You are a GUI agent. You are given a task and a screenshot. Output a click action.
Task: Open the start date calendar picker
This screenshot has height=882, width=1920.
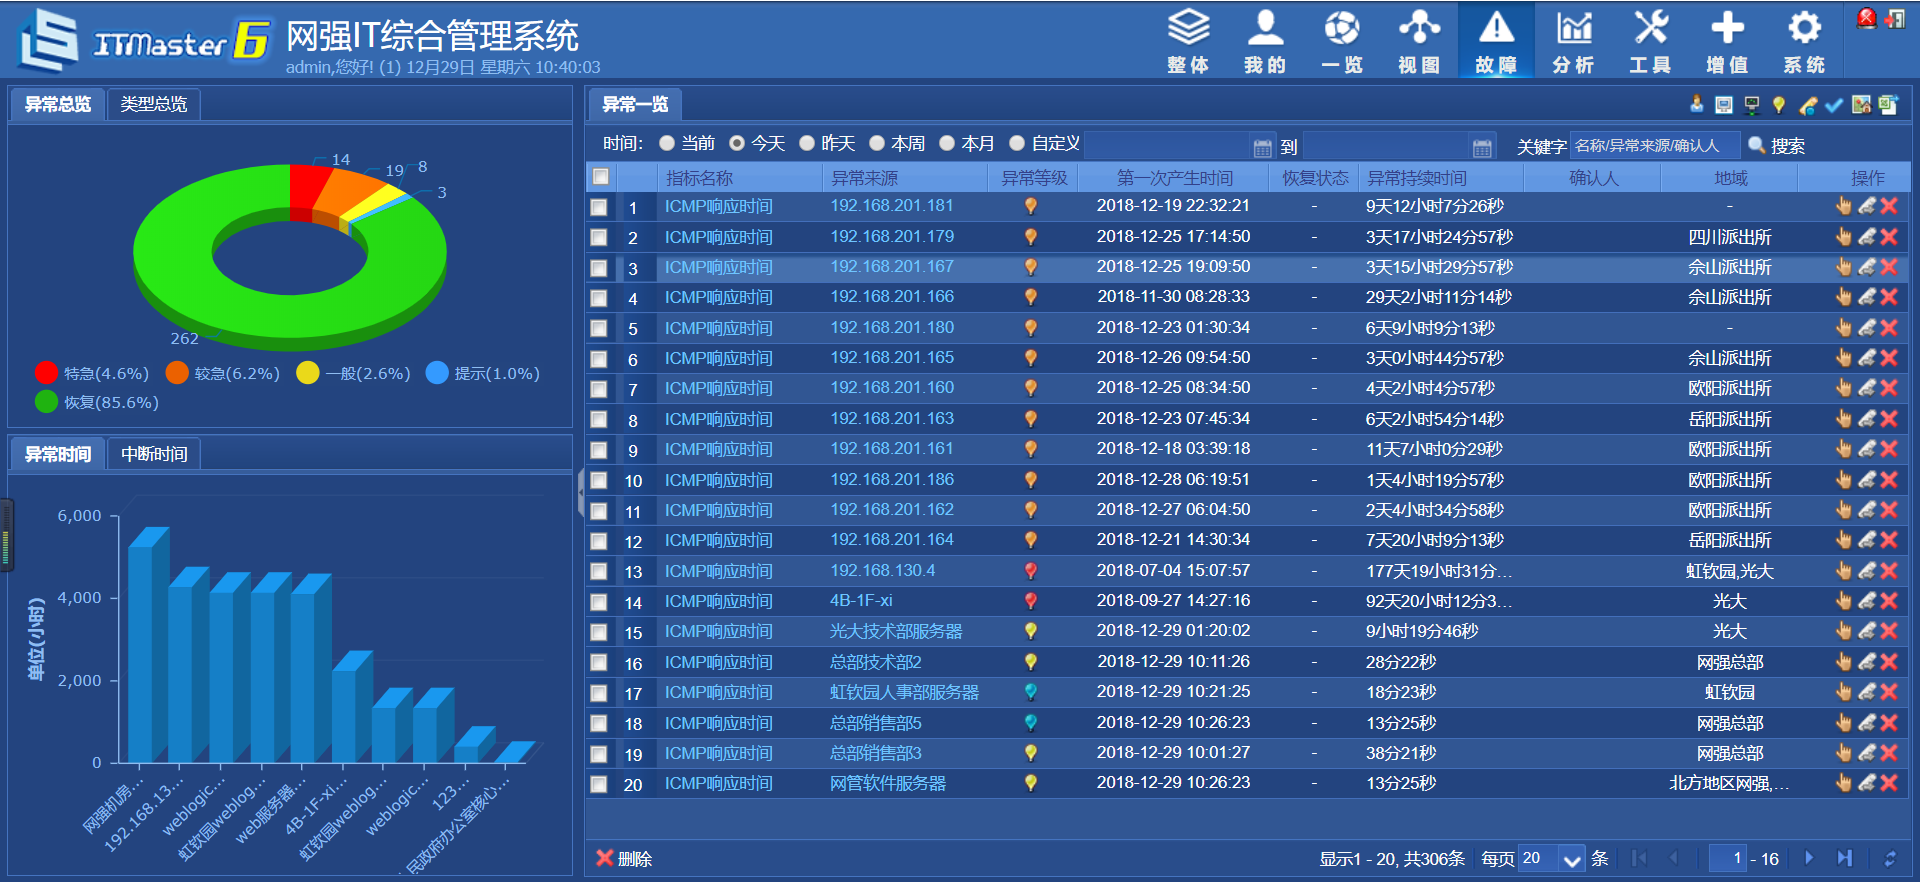[1263, 147]
